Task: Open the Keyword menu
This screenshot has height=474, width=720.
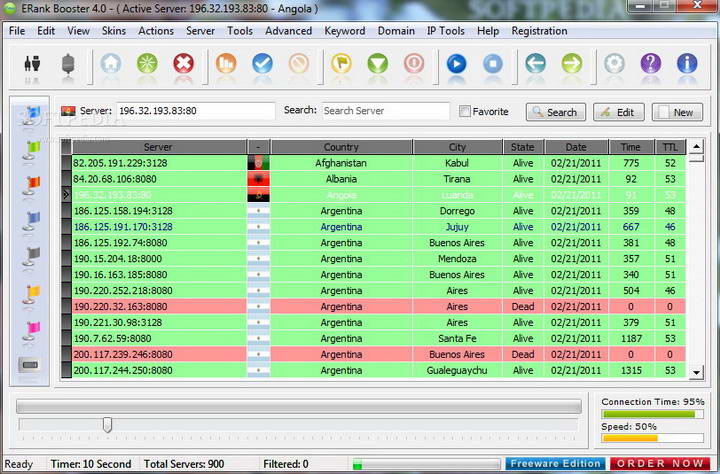Action: tap(345, 31)
